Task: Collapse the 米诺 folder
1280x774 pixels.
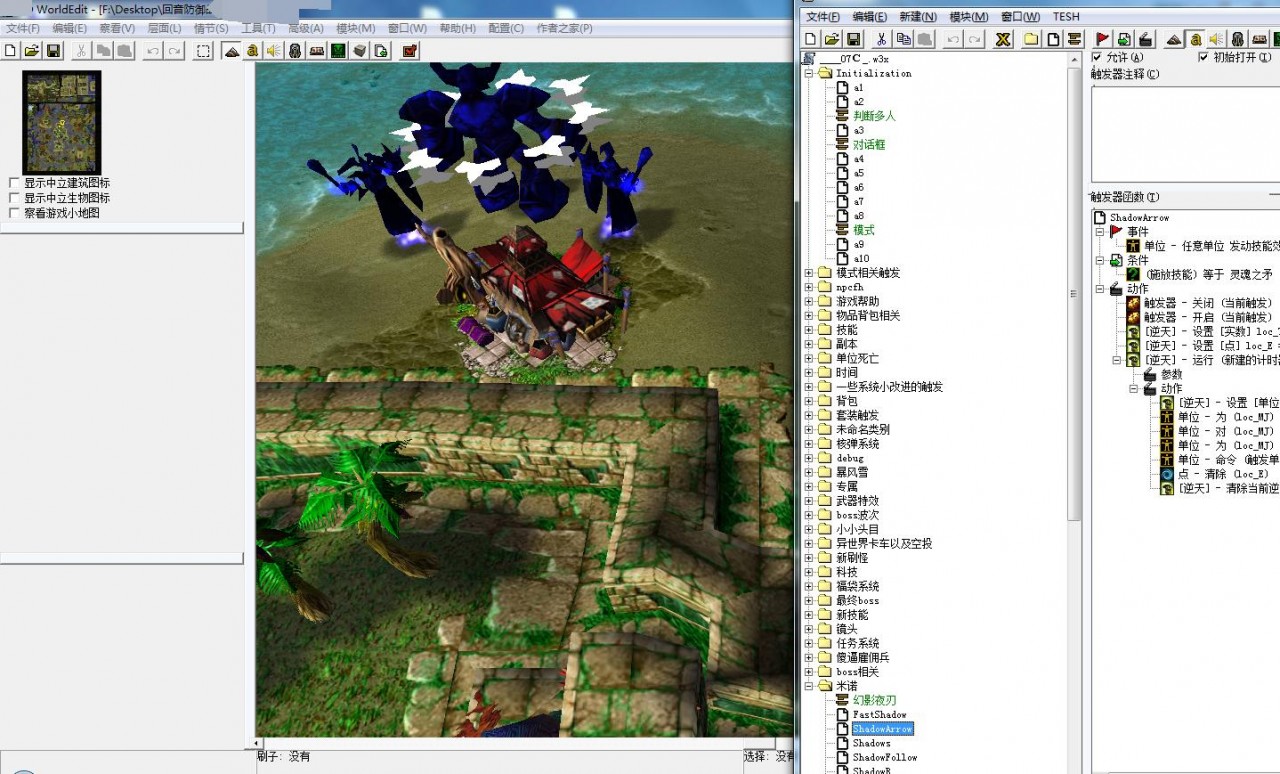Action: coord(809,686)
